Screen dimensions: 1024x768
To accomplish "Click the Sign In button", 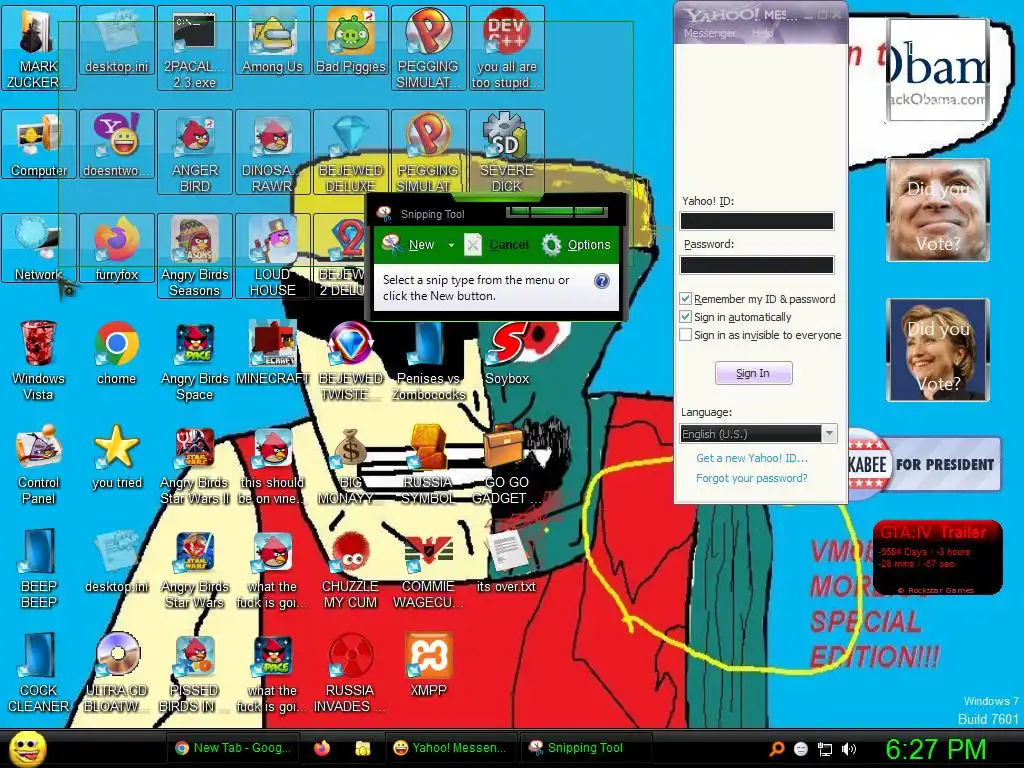I will point(753,373).
